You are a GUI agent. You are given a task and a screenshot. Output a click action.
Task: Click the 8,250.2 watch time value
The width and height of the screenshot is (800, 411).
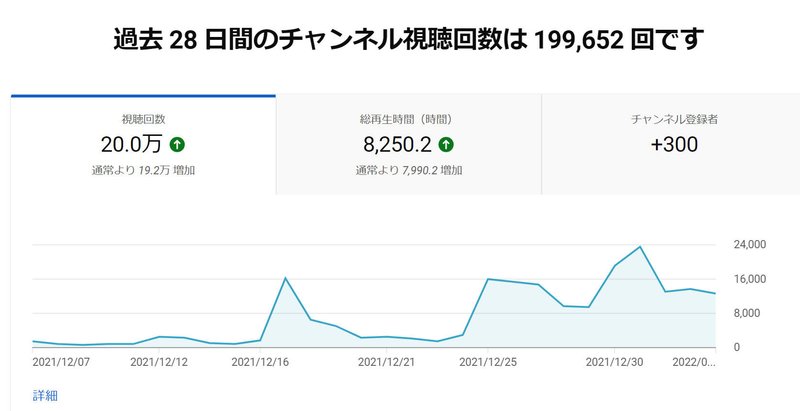pyautogui.click(x=397, y=145)
